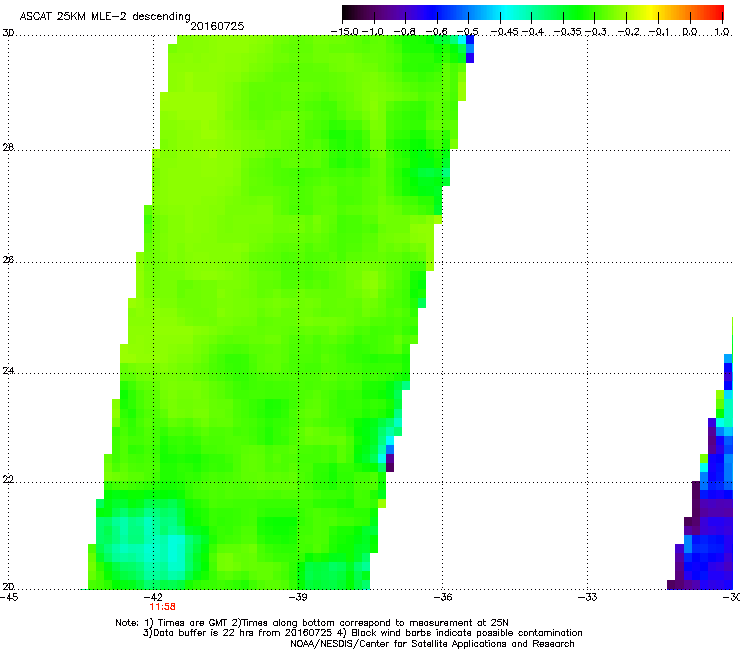Screen dimensions: 740x650
Task: Click the colorbar label "1.0" at the red end
Action: click(722, 32)
